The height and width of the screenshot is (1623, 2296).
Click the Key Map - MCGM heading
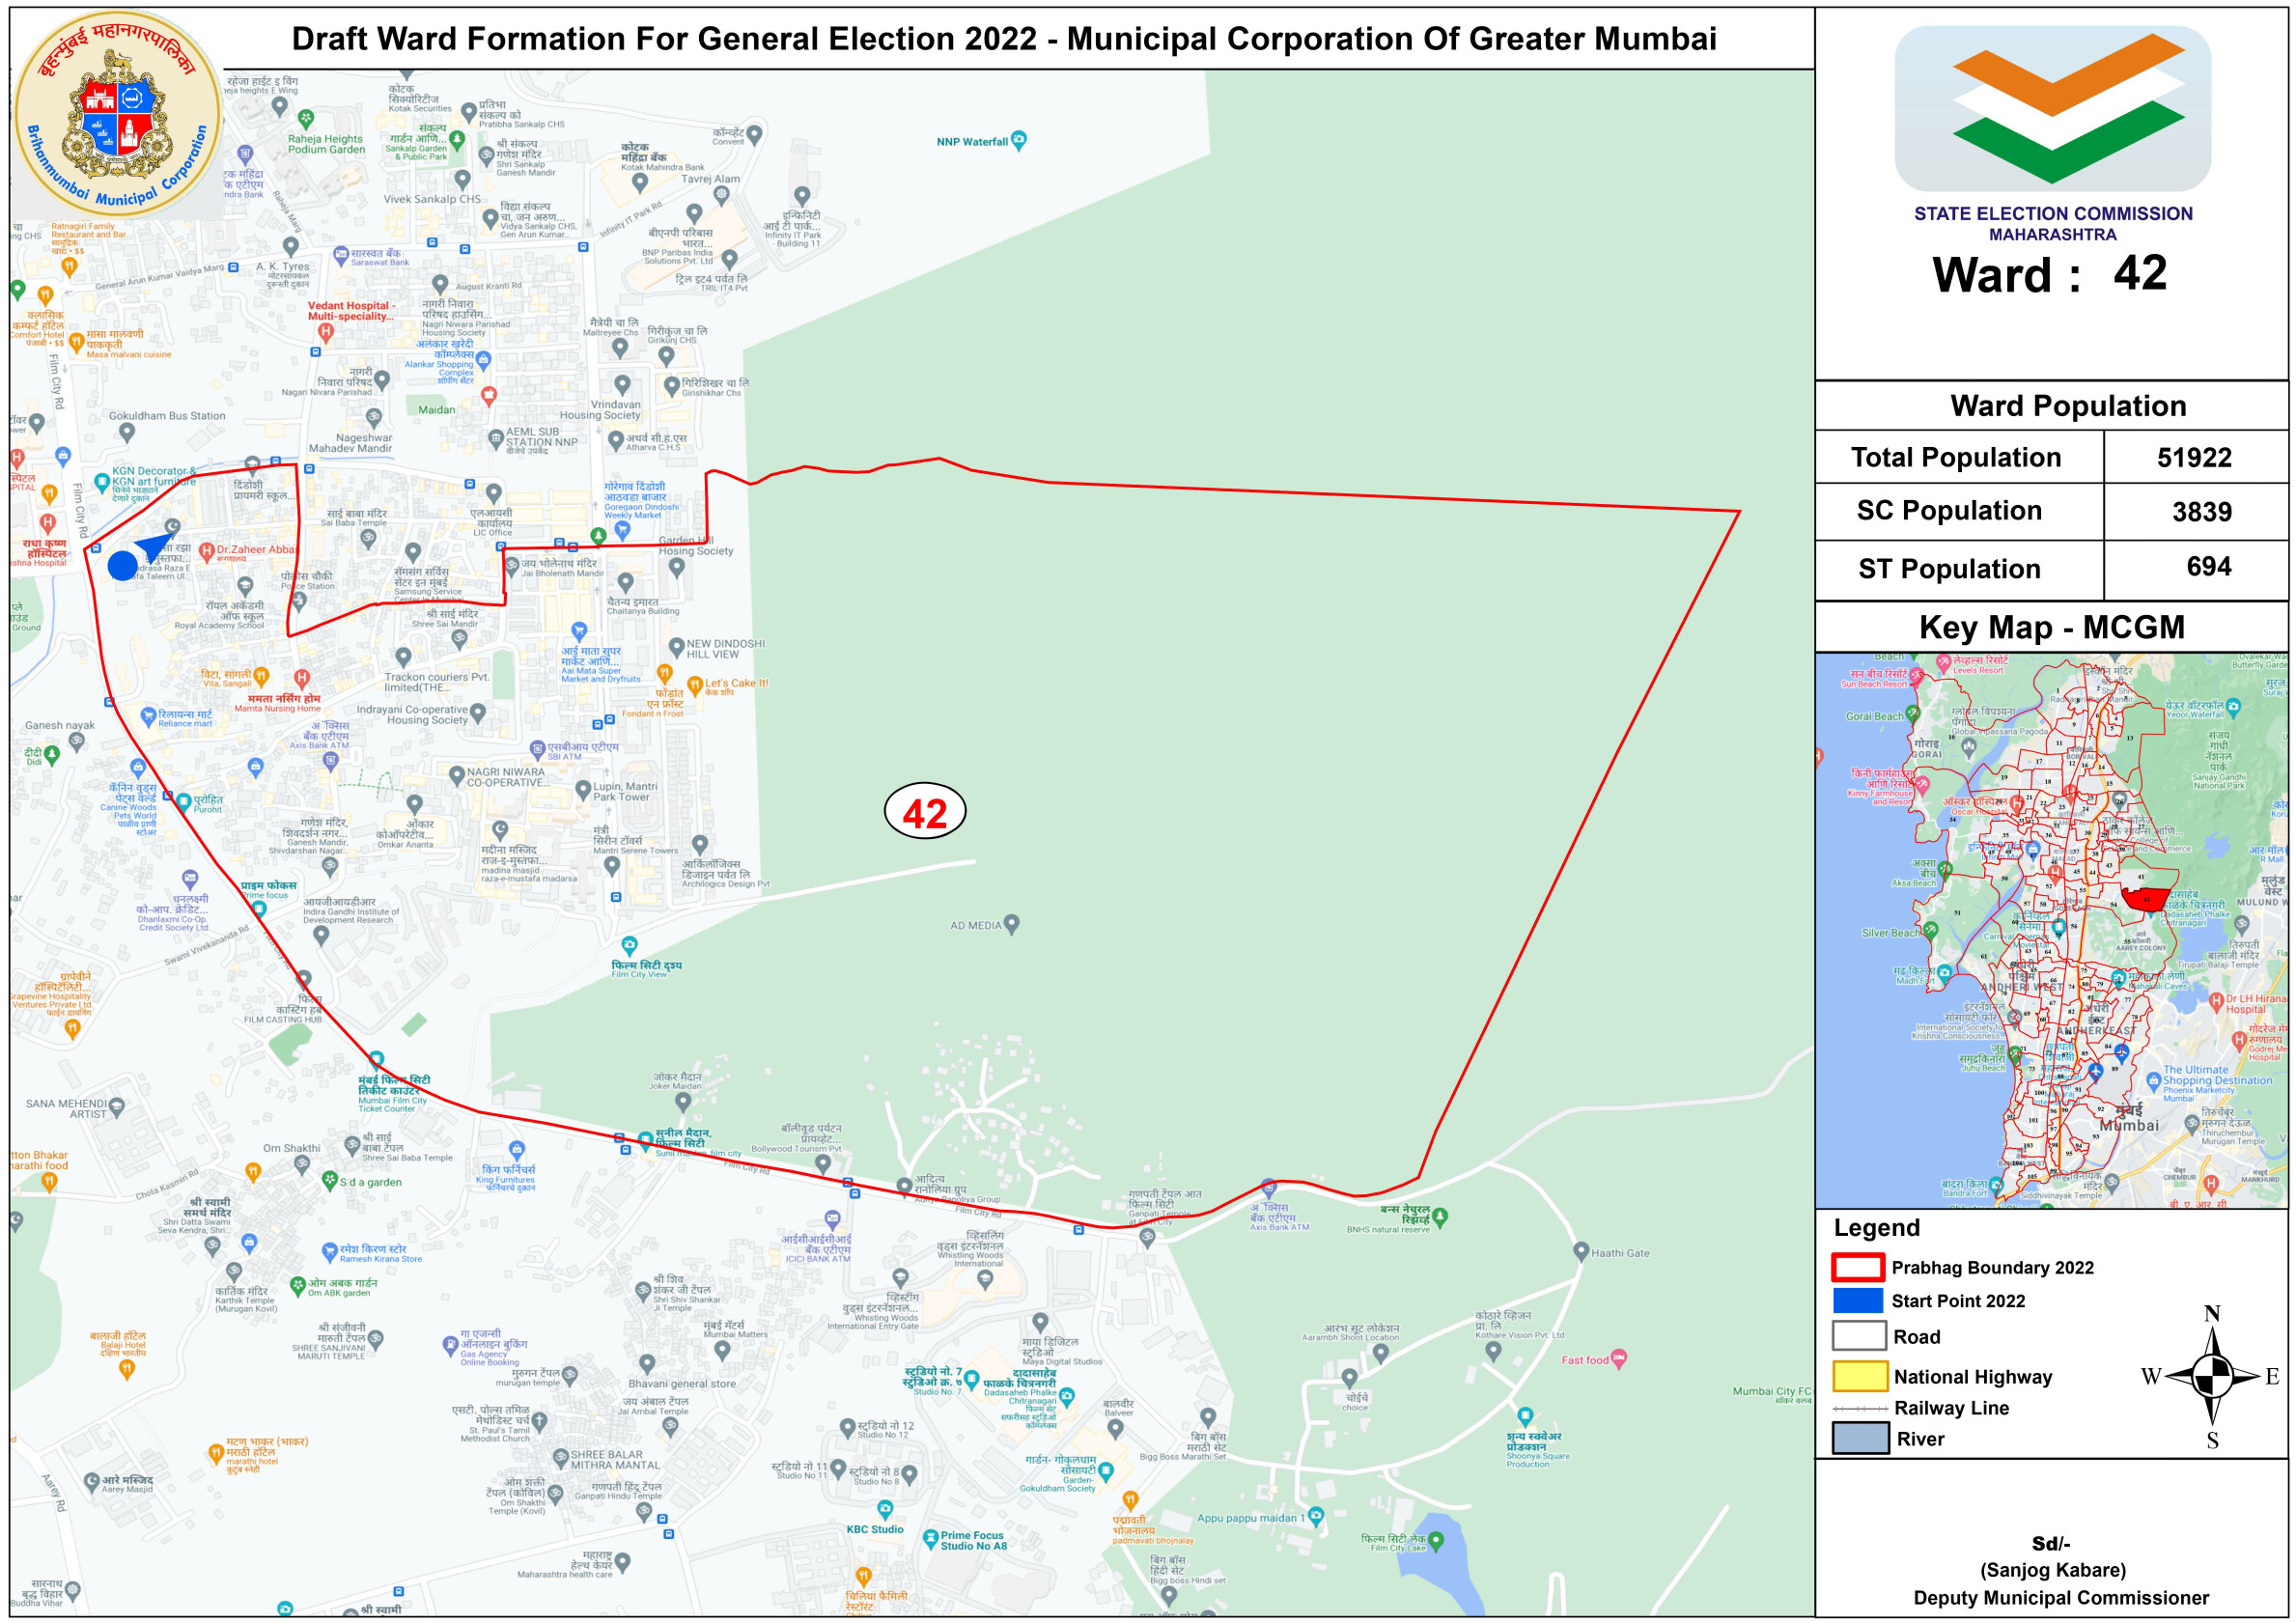click(x=2051, y=627)
